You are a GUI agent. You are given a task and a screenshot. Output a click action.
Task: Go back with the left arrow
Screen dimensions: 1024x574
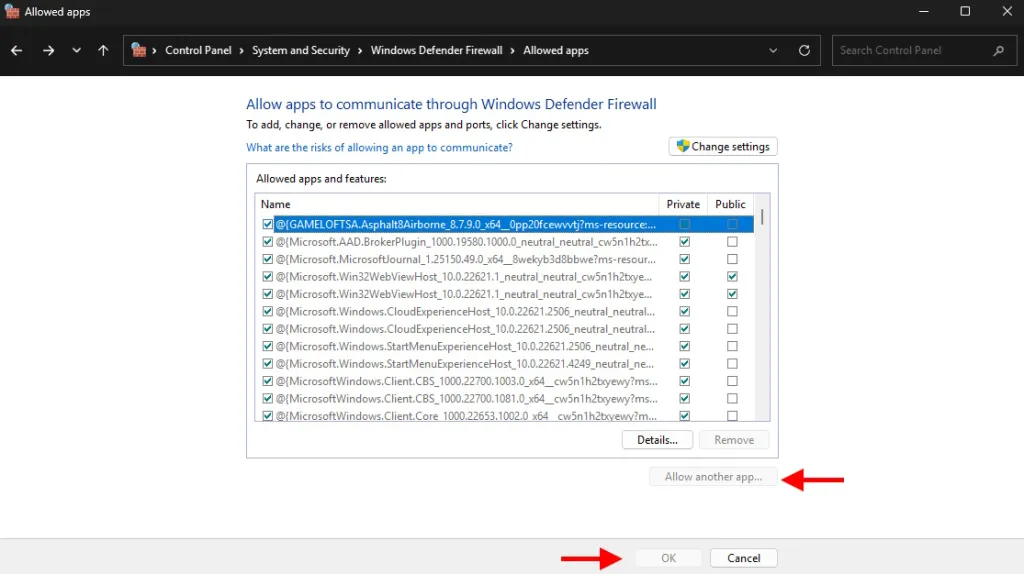[x=16, y=50]
